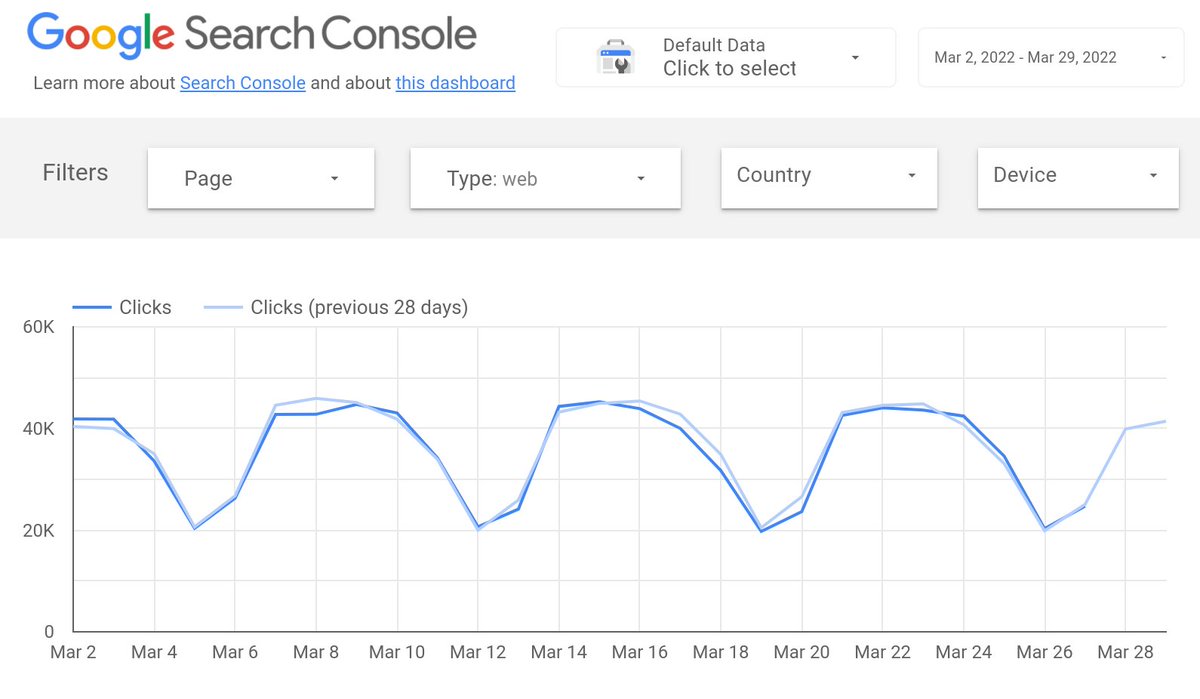
Task: Open the Page filter dropdown
Action: click(x=261, y=178)
